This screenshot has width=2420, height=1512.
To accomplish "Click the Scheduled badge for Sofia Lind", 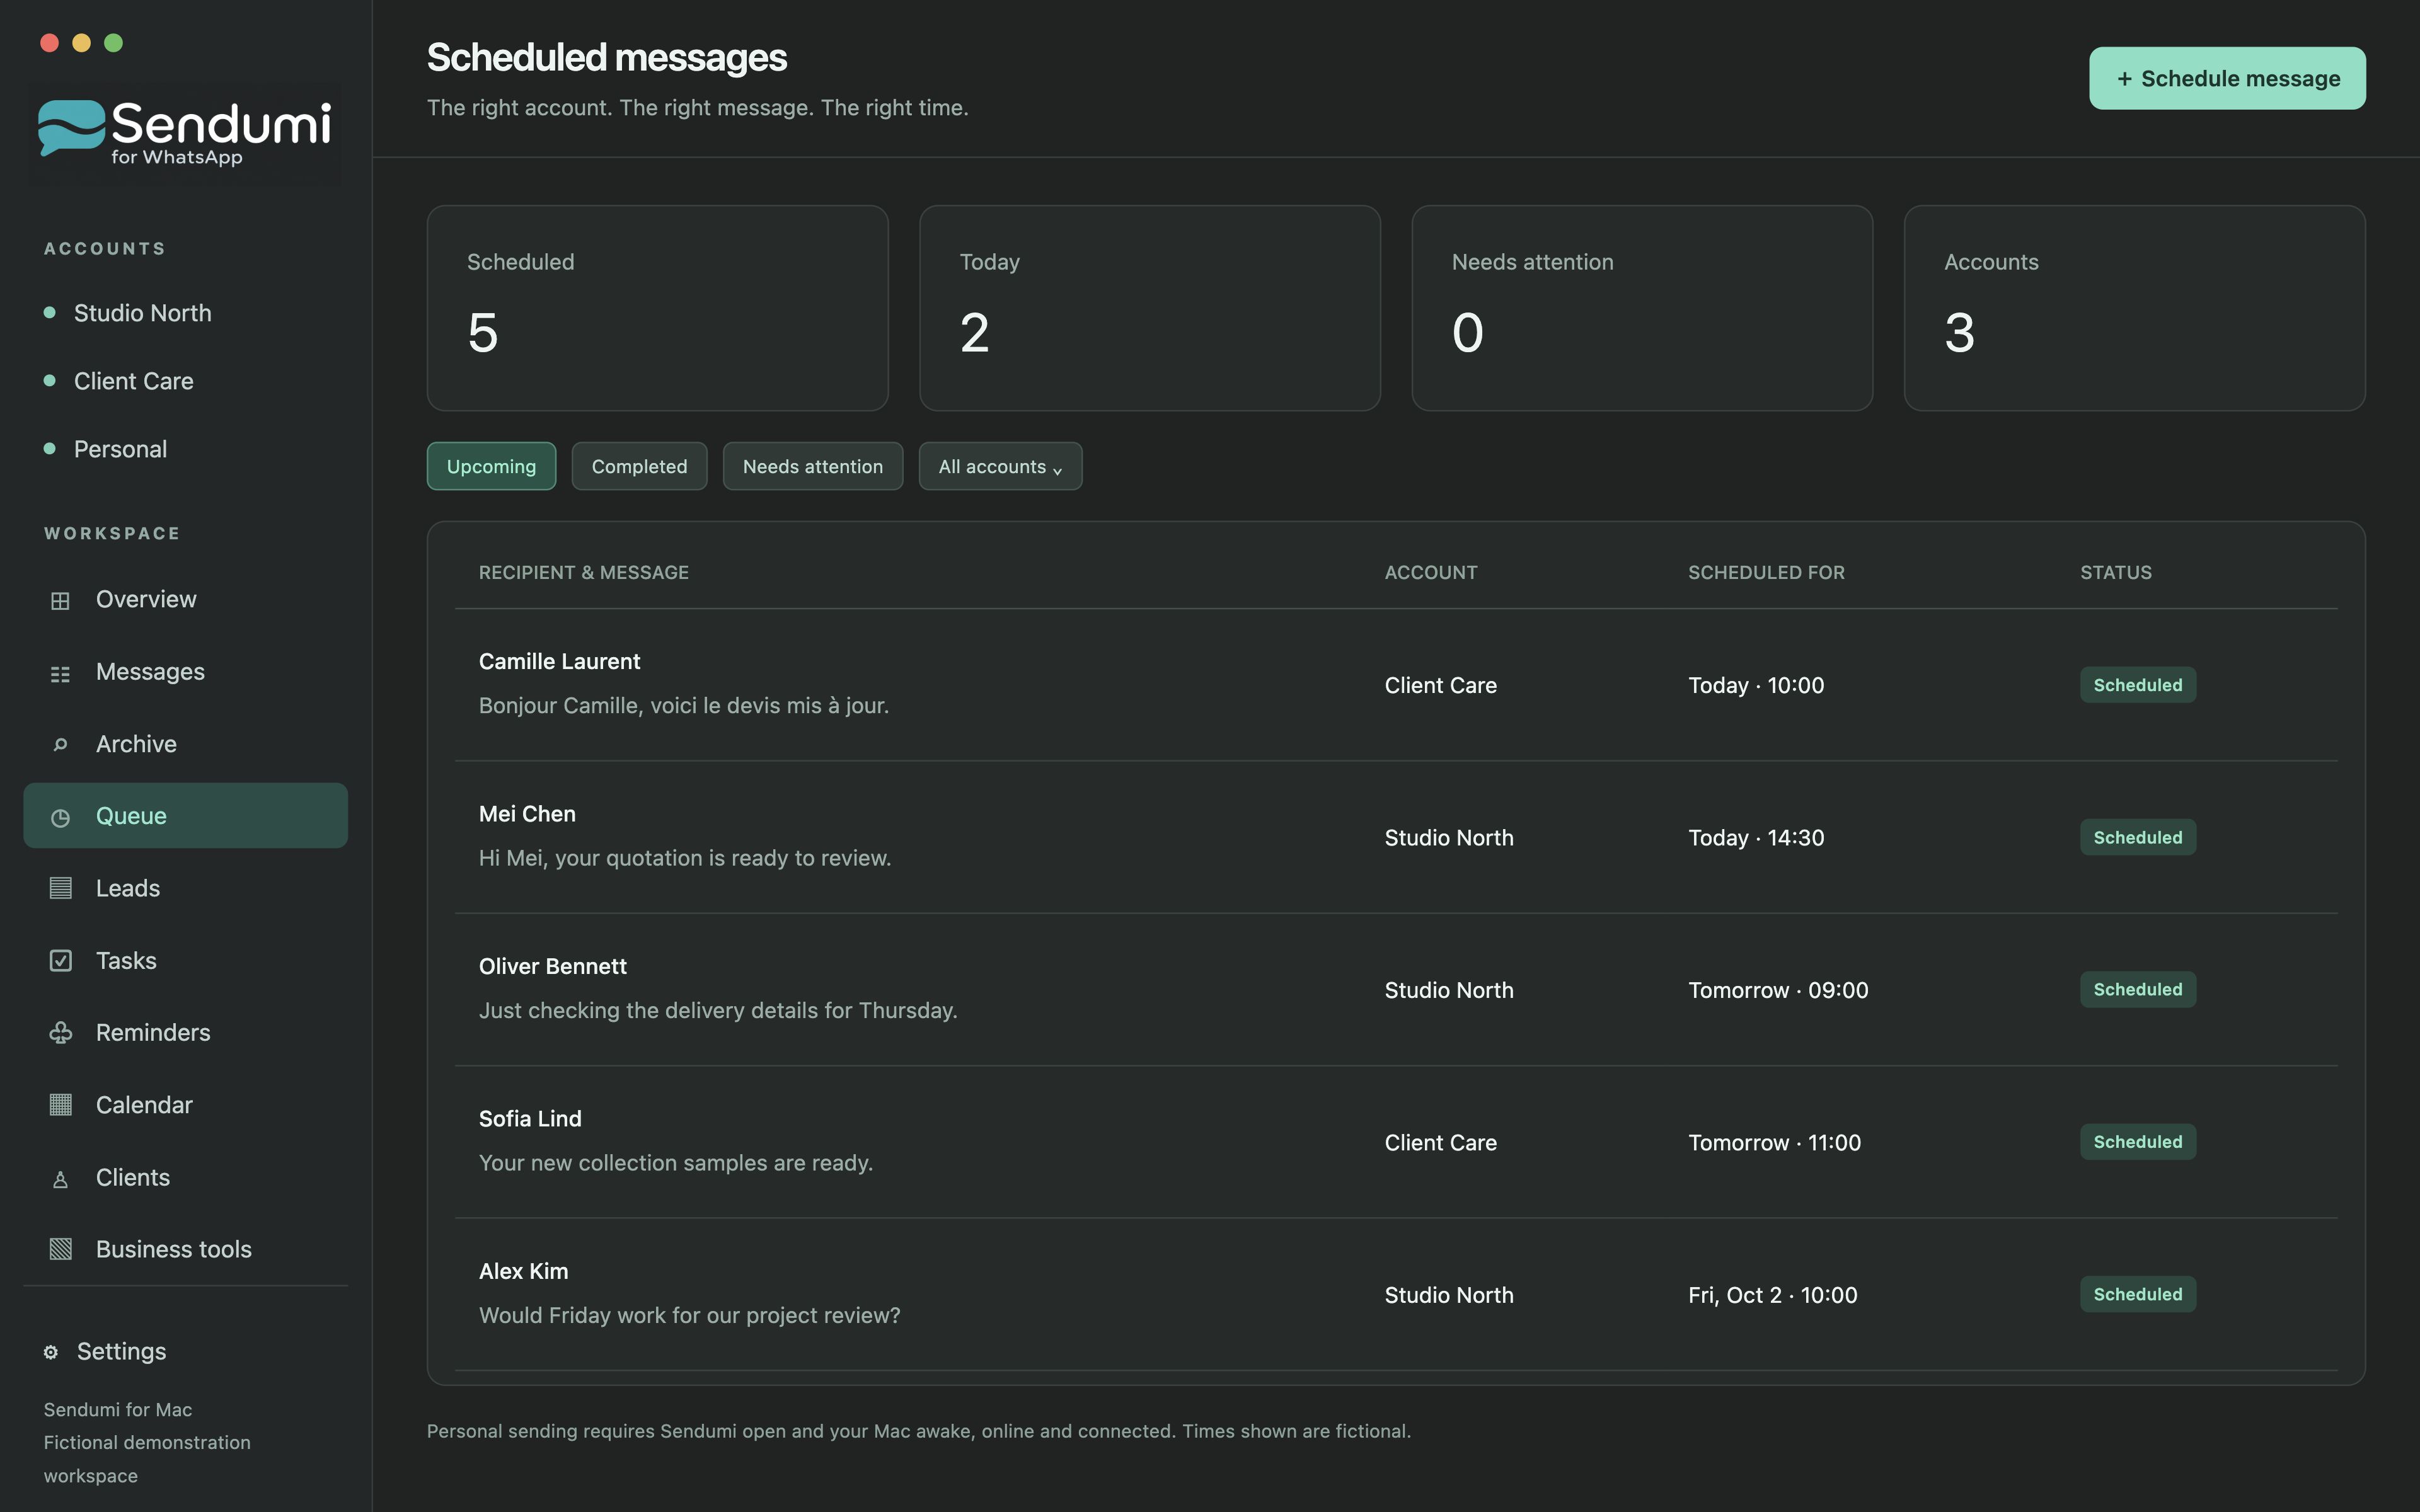I will pyautogui.click(x=2138, y=1142).
